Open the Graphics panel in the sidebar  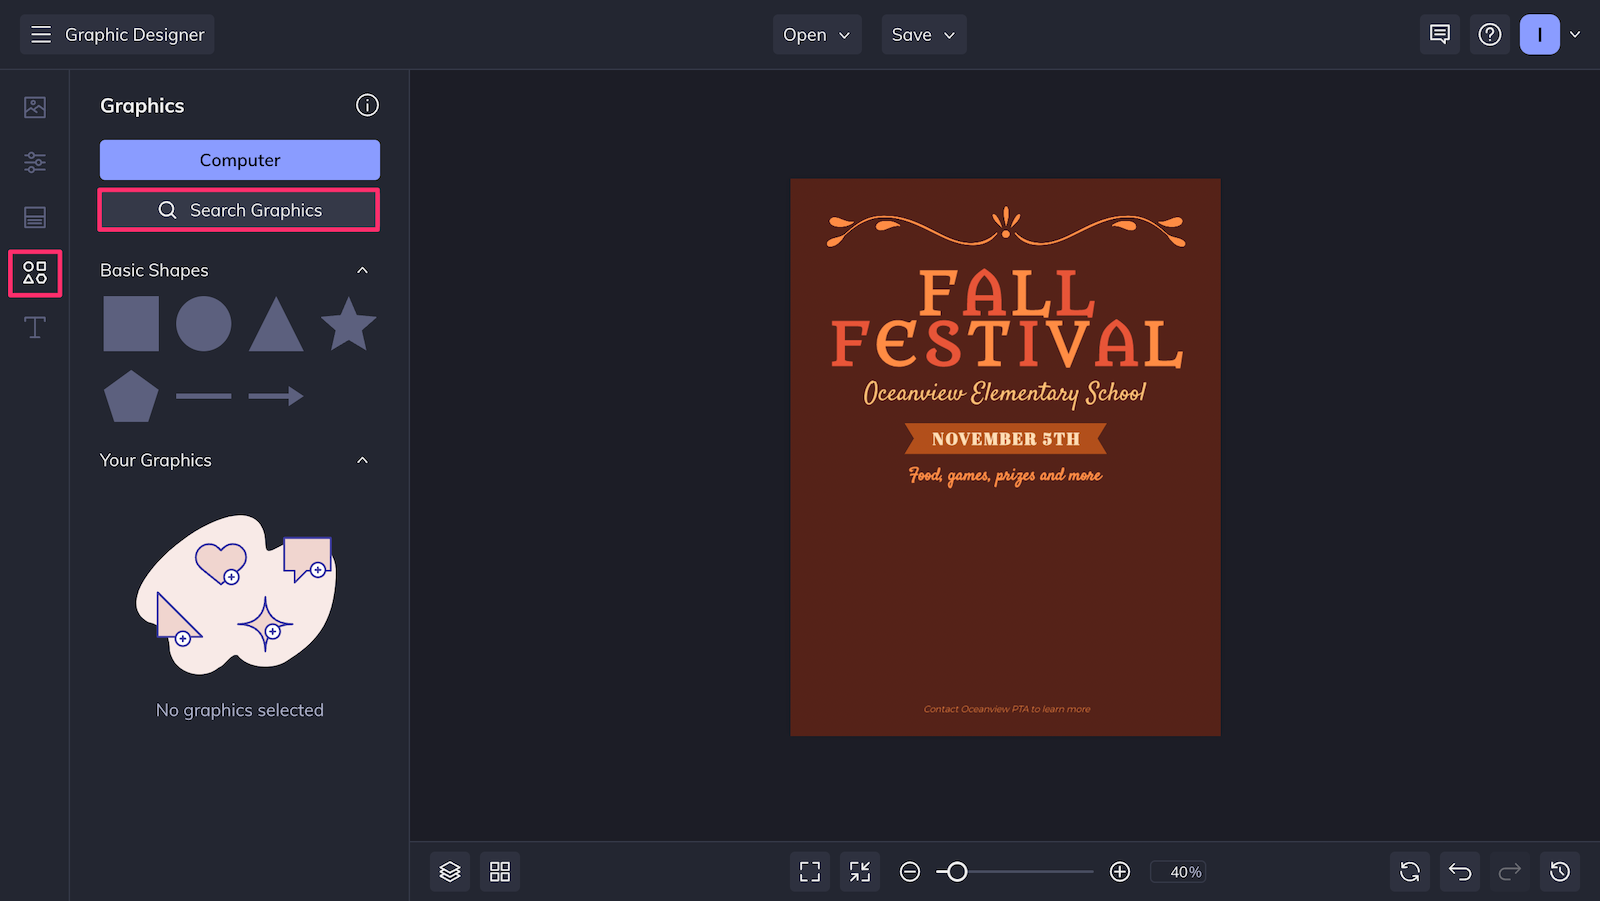tap(34, 272)
